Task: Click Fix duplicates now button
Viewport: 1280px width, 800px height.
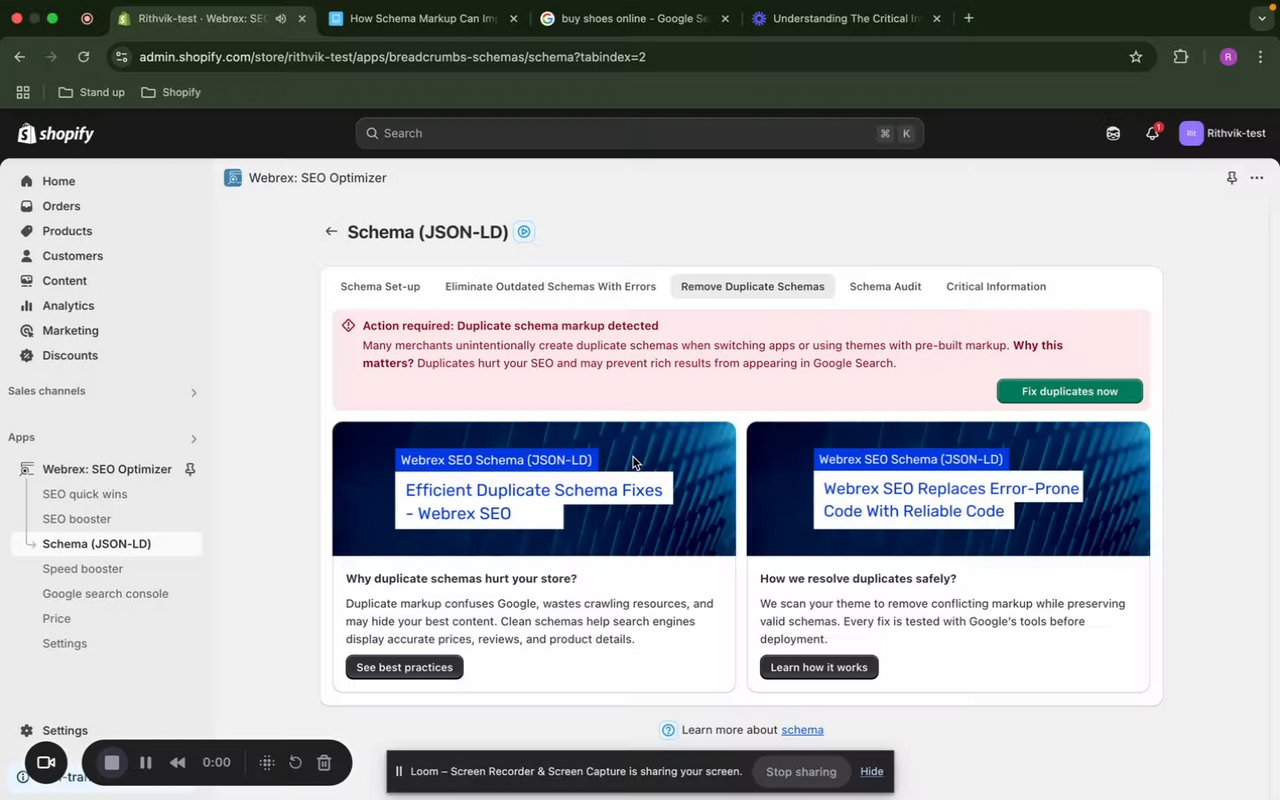Action: coord(1070,391)
